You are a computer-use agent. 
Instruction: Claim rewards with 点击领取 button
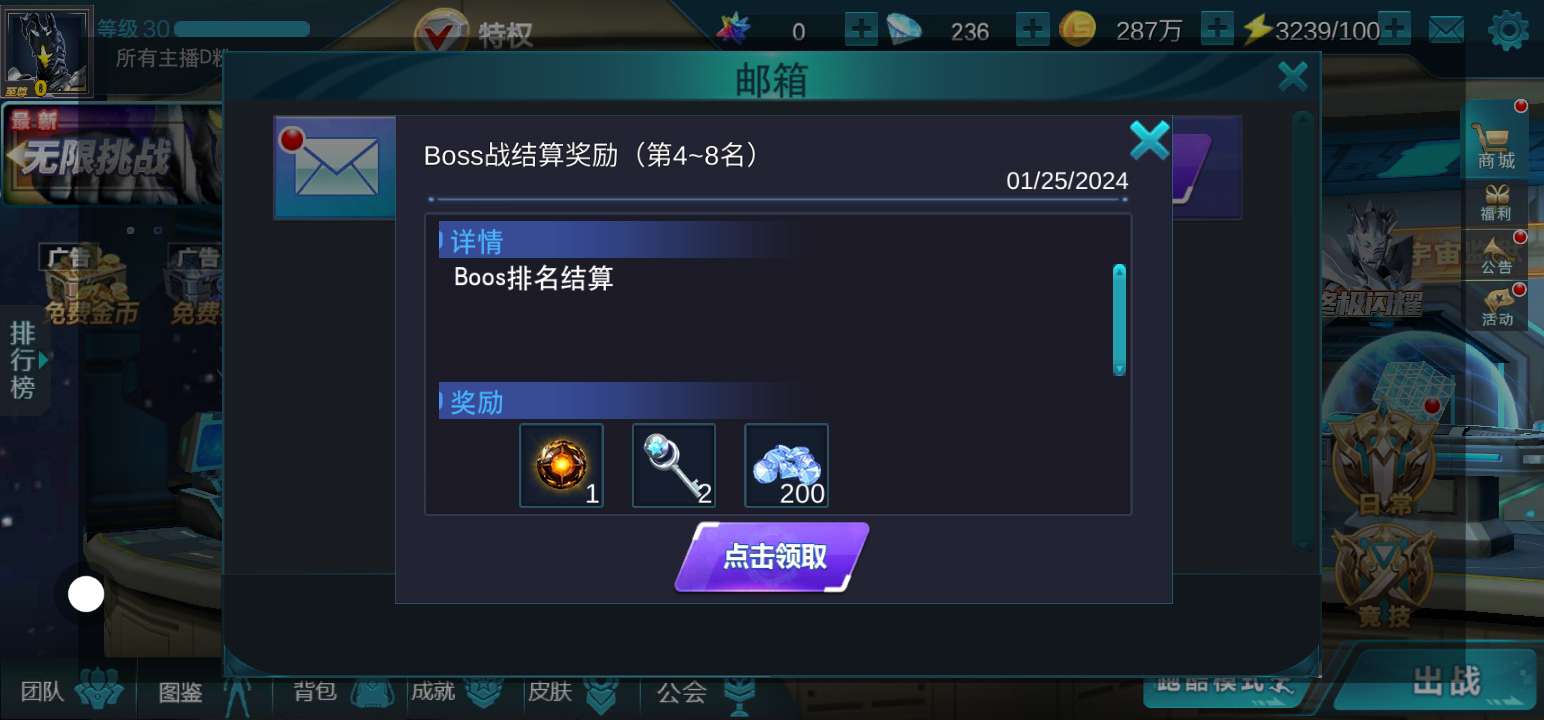(772, 557)
